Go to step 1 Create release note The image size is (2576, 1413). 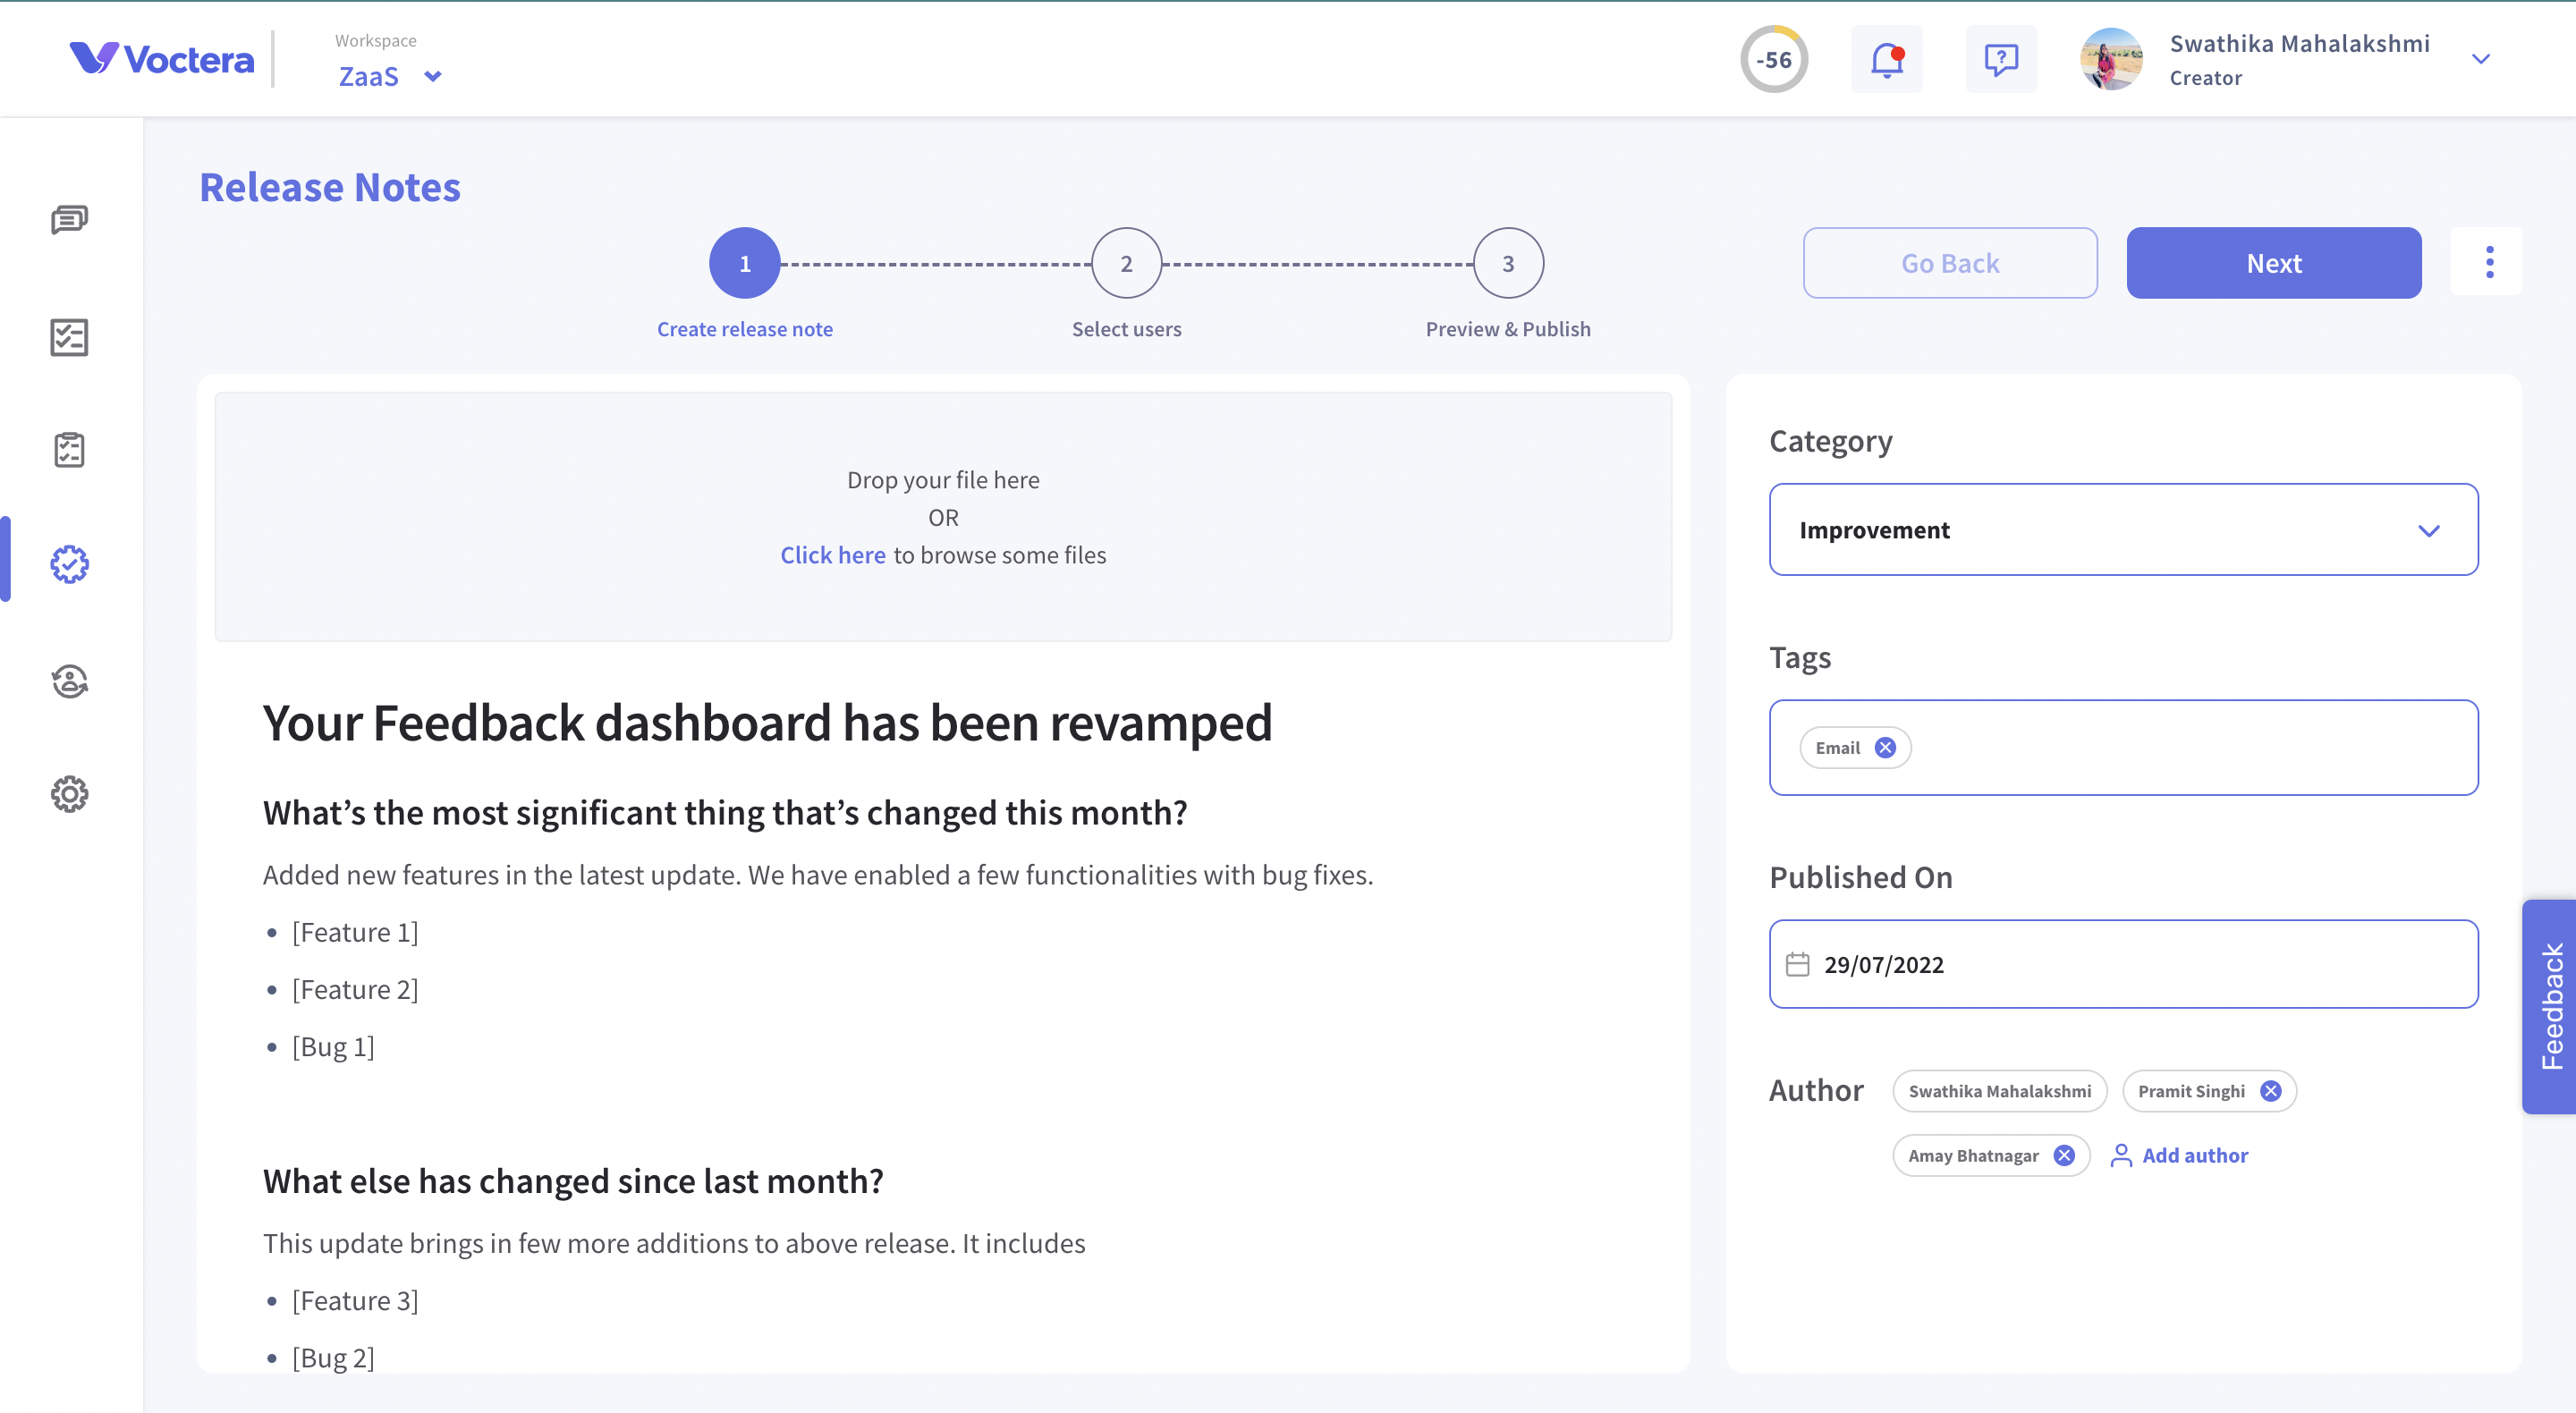click(745, 263)
